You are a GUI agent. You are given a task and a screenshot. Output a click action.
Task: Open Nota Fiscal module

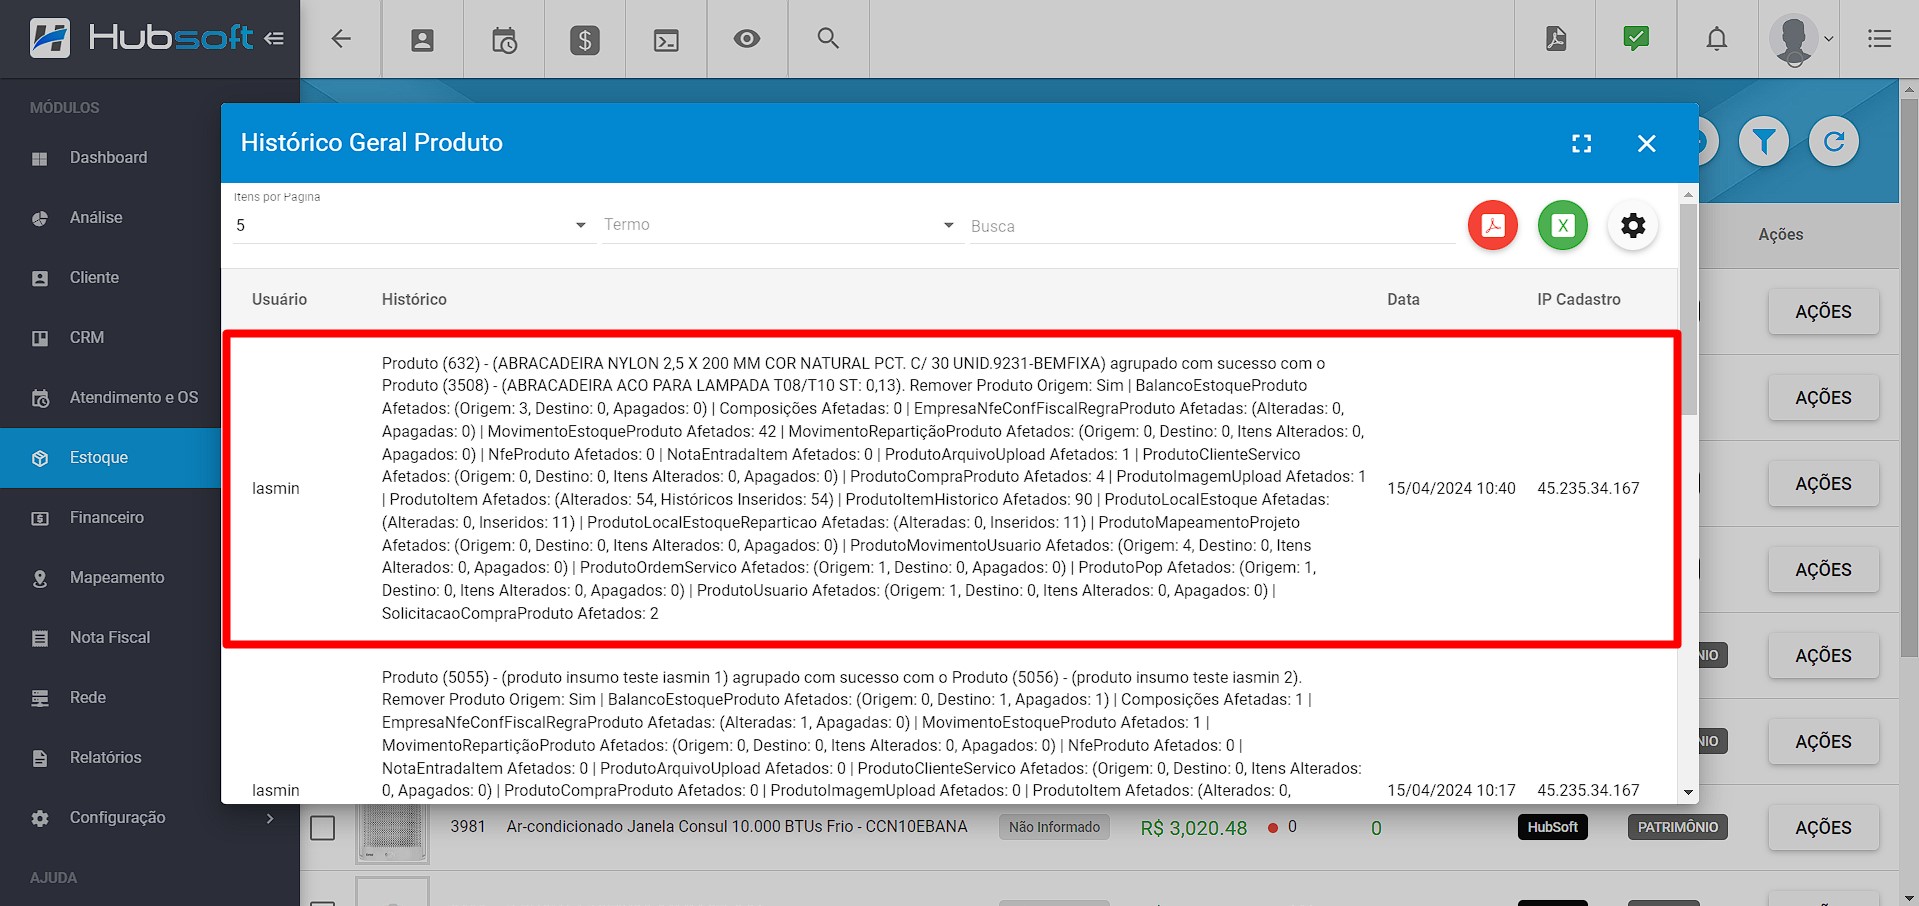(110, 638)
